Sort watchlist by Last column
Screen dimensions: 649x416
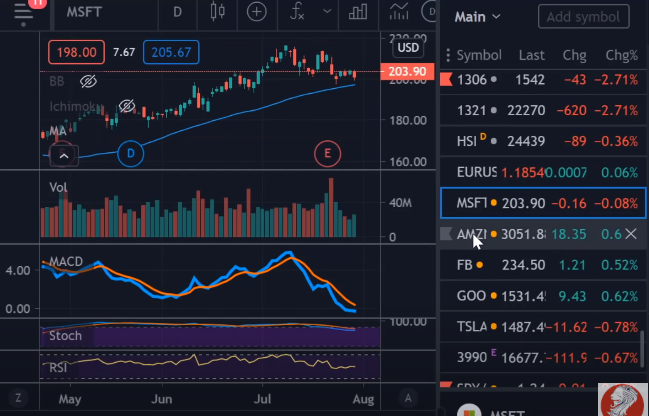click(x=532, y=55)
